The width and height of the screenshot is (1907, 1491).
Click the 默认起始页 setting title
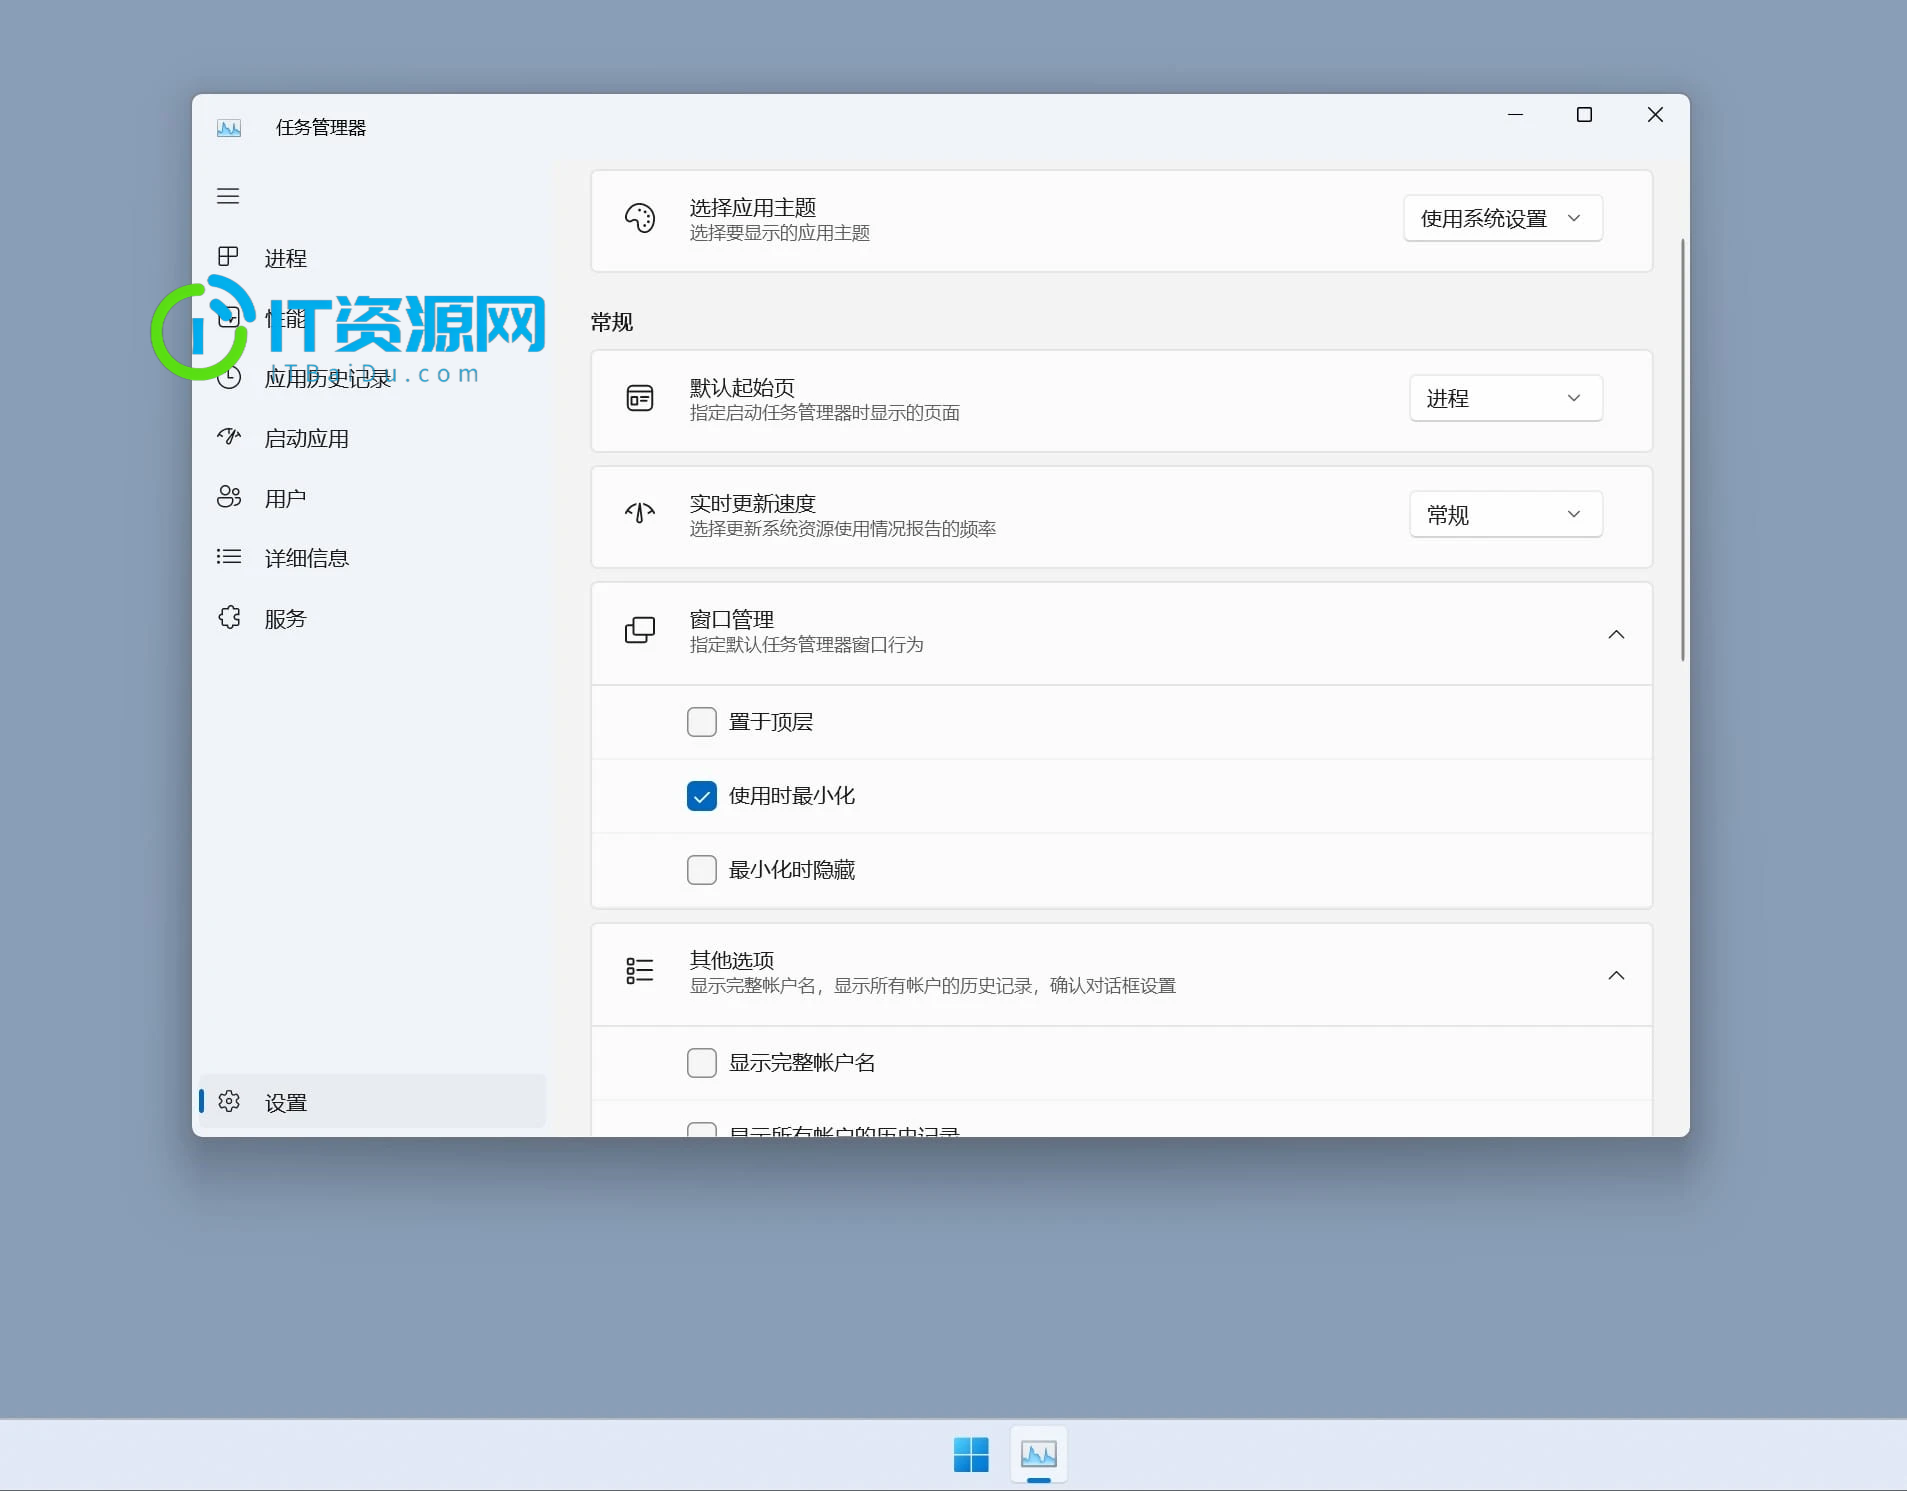click(742, 387)
